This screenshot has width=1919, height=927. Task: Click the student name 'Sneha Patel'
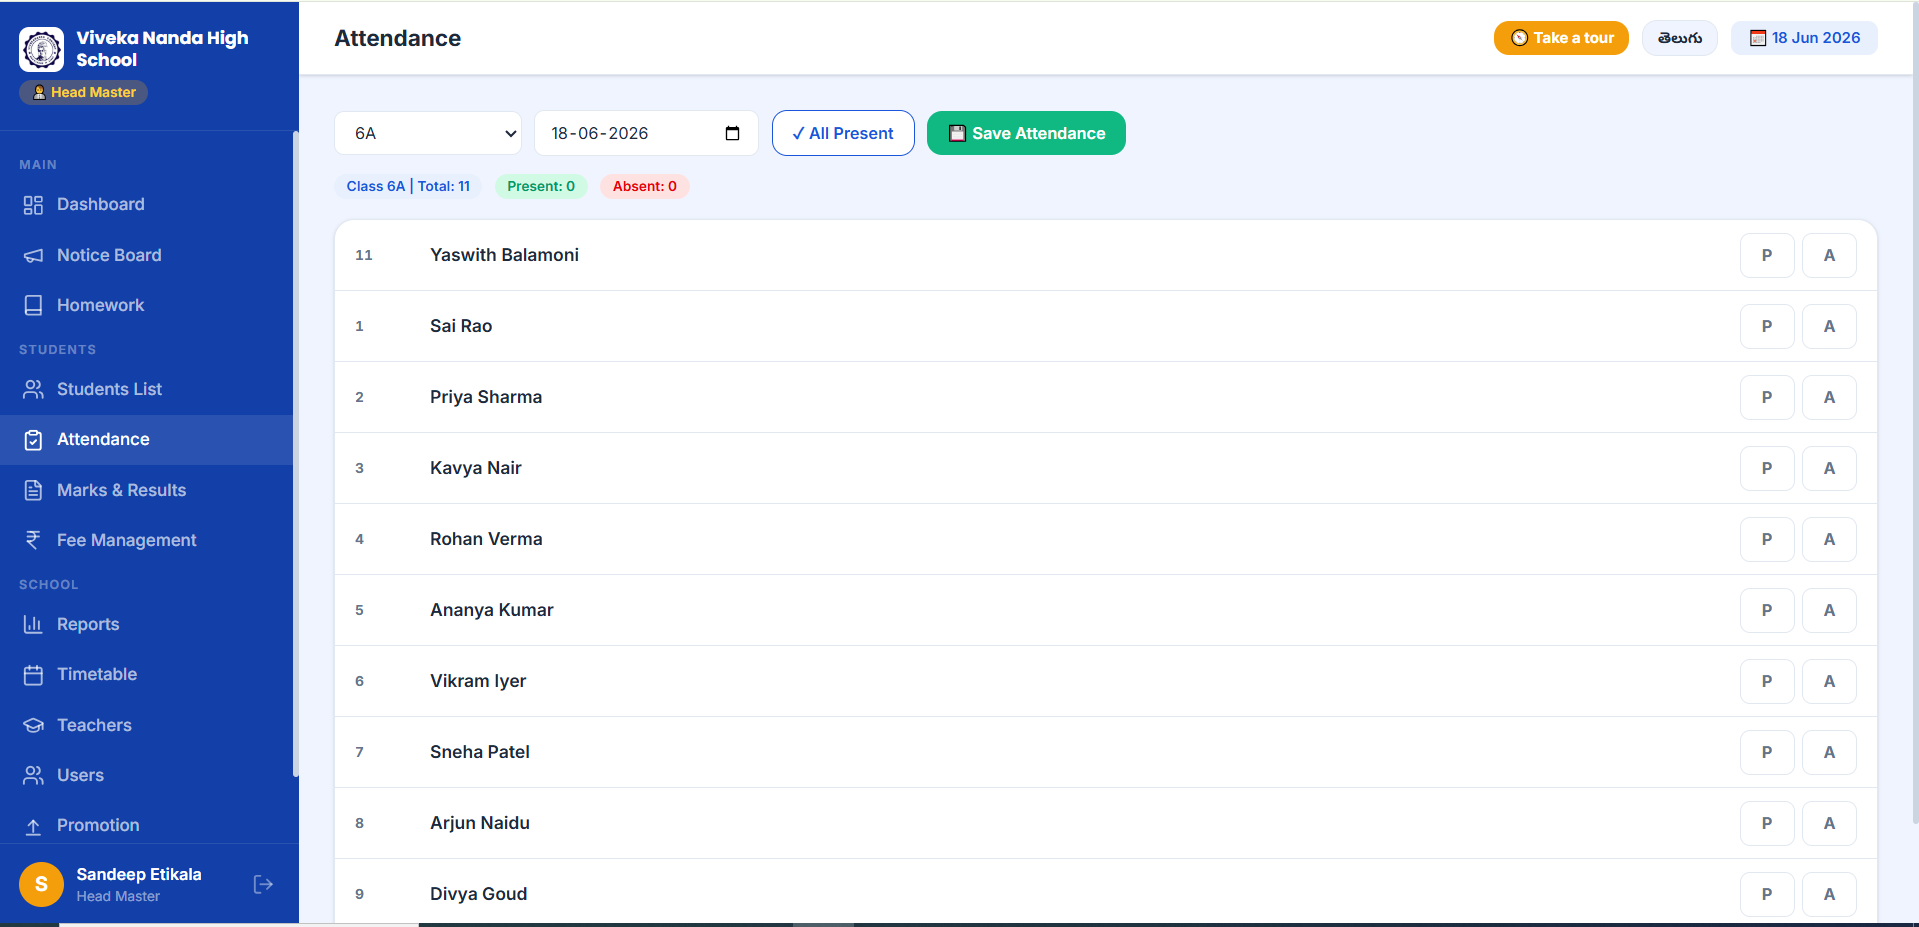(x=480, y=752)
